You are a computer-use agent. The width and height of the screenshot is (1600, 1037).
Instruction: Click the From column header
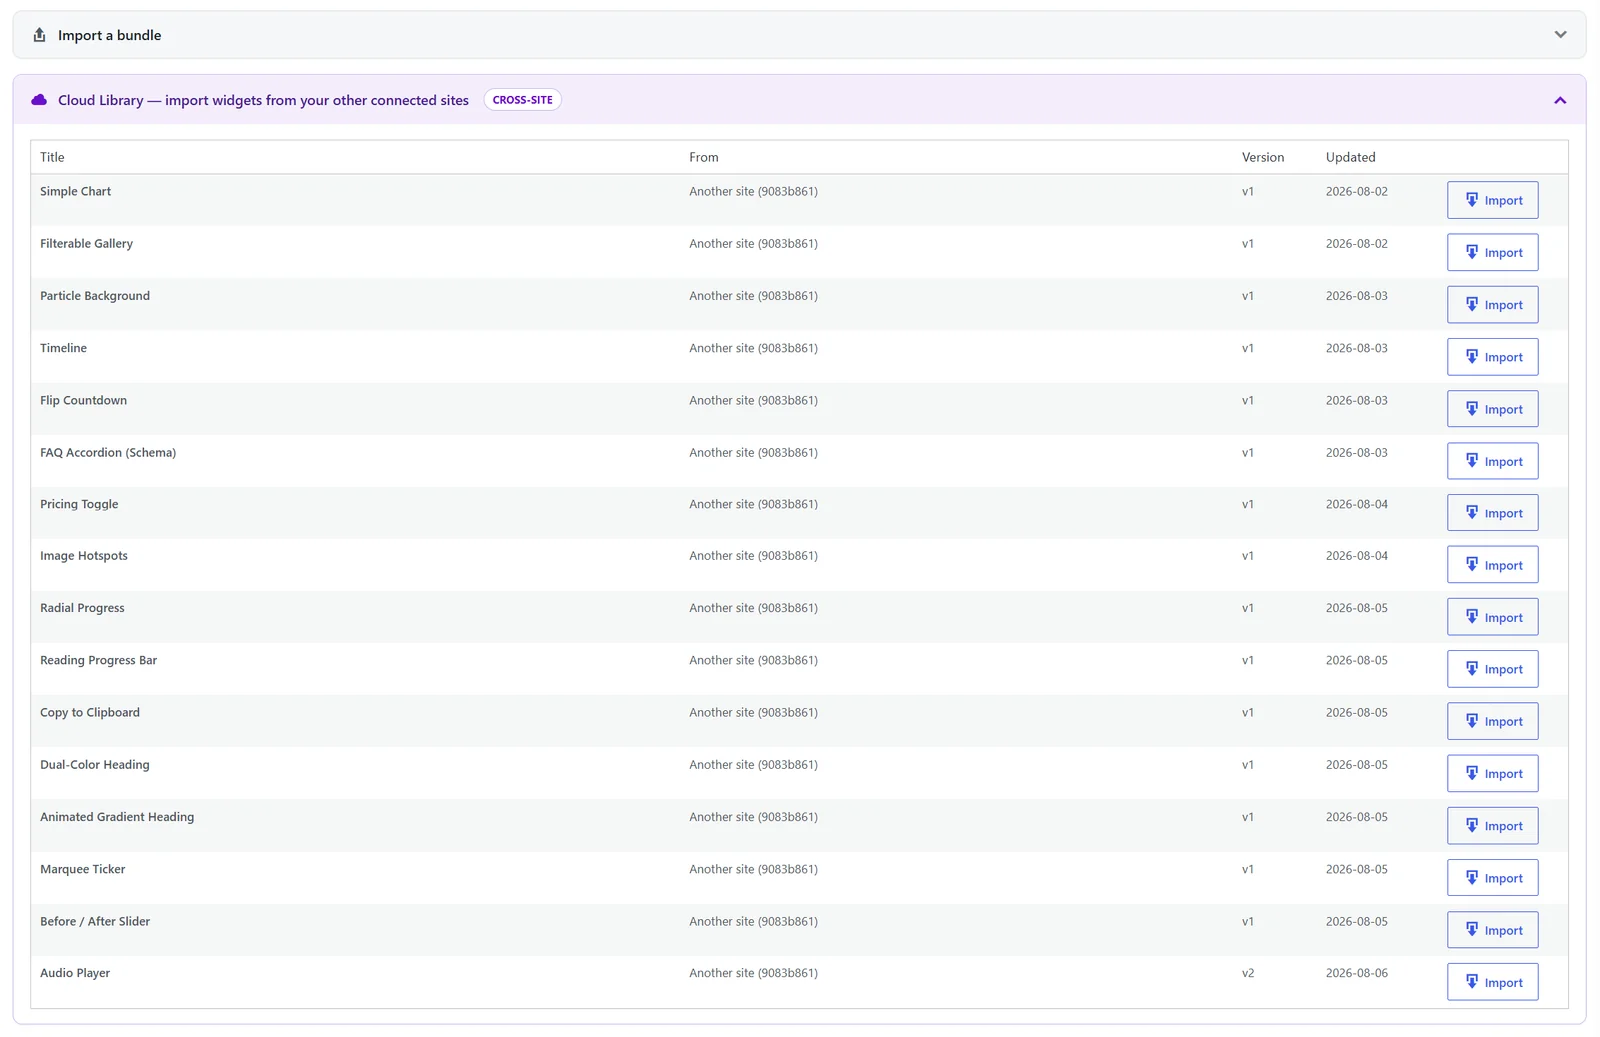pyautogui.click(x=703, y=157)
